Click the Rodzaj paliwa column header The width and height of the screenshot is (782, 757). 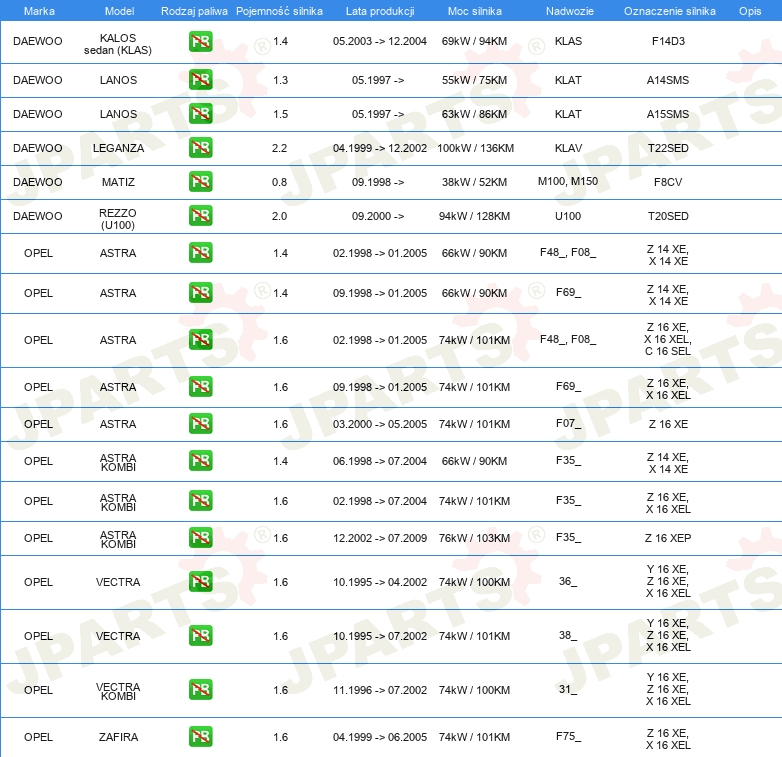(x=194, y=11)
